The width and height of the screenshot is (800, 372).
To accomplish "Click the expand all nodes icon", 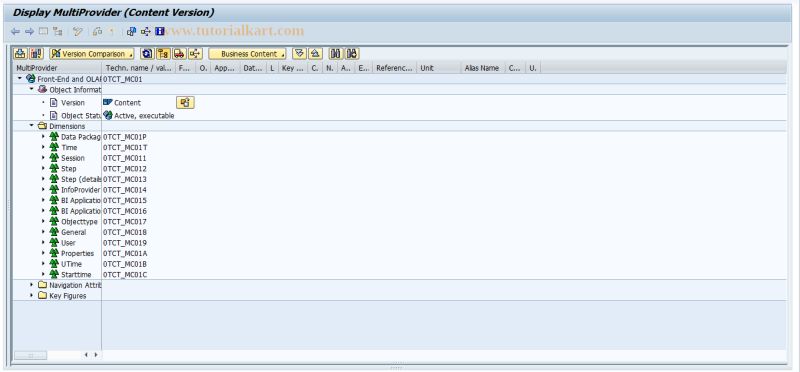I will (x=299, y=54).
